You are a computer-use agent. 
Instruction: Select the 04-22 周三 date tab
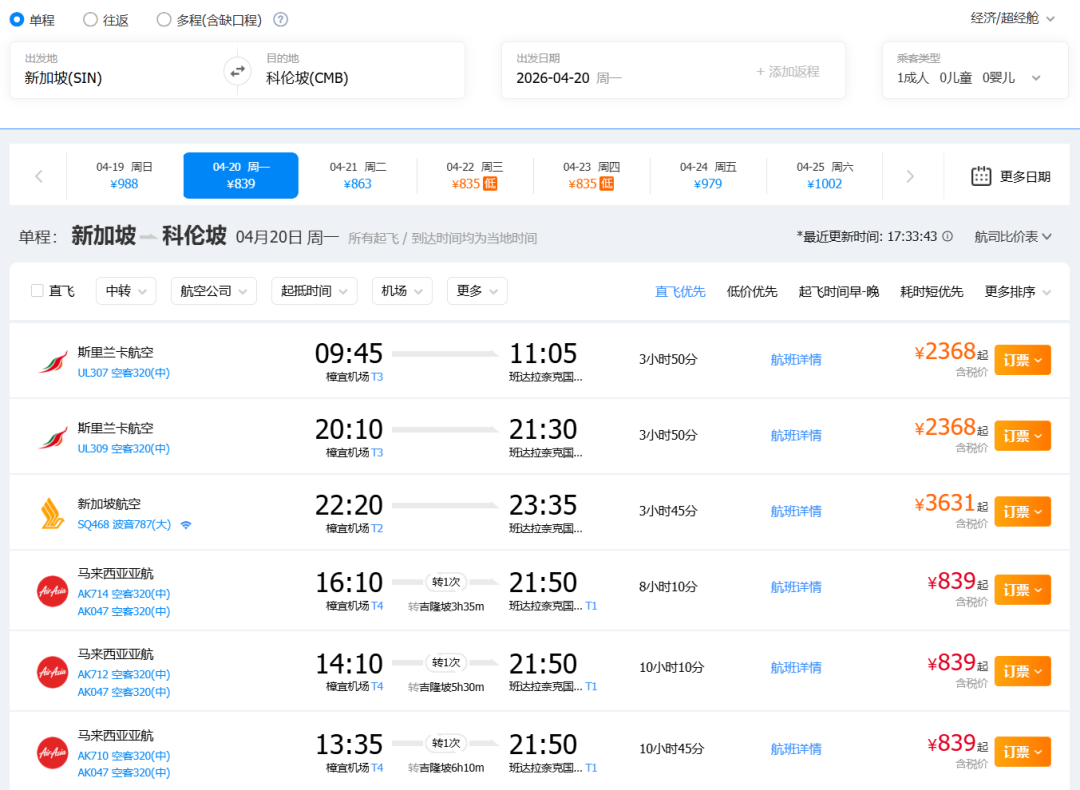click(475, 176)
